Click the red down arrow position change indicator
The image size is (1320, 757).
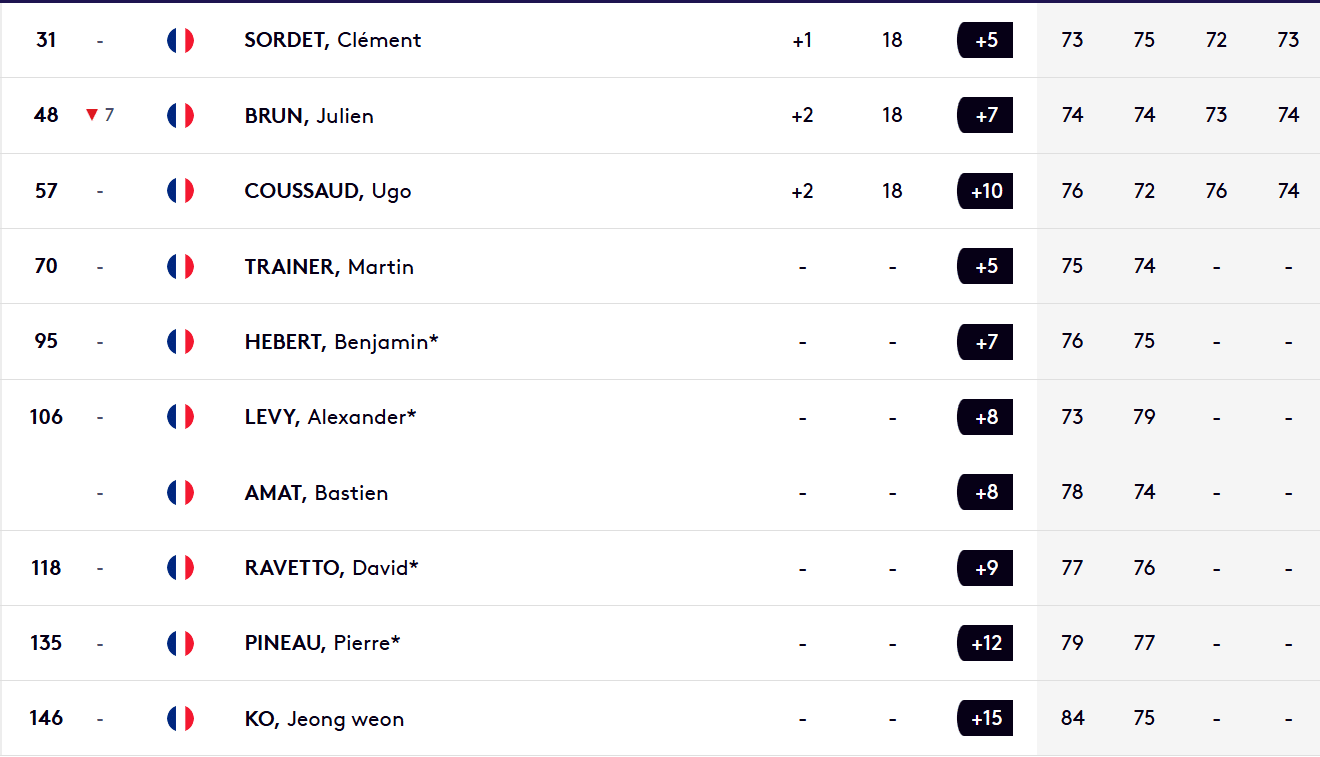coord(92,115)
